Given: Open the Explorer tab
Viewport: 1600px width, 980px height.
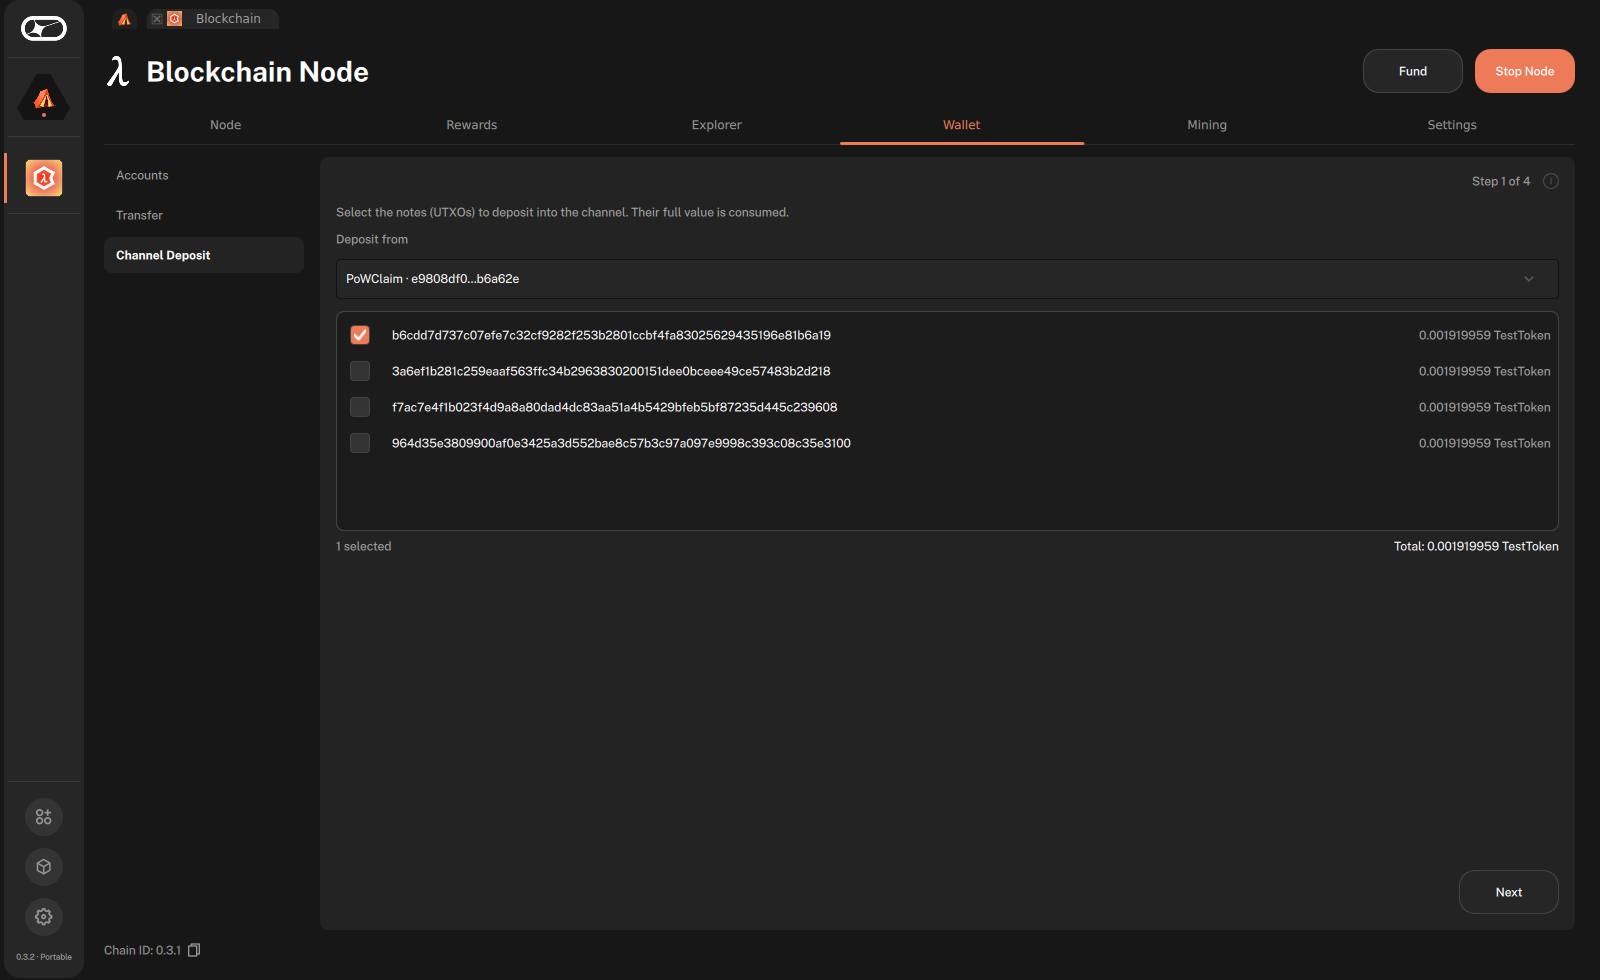Looking at the screenshot, I should (x=717, y=125).
